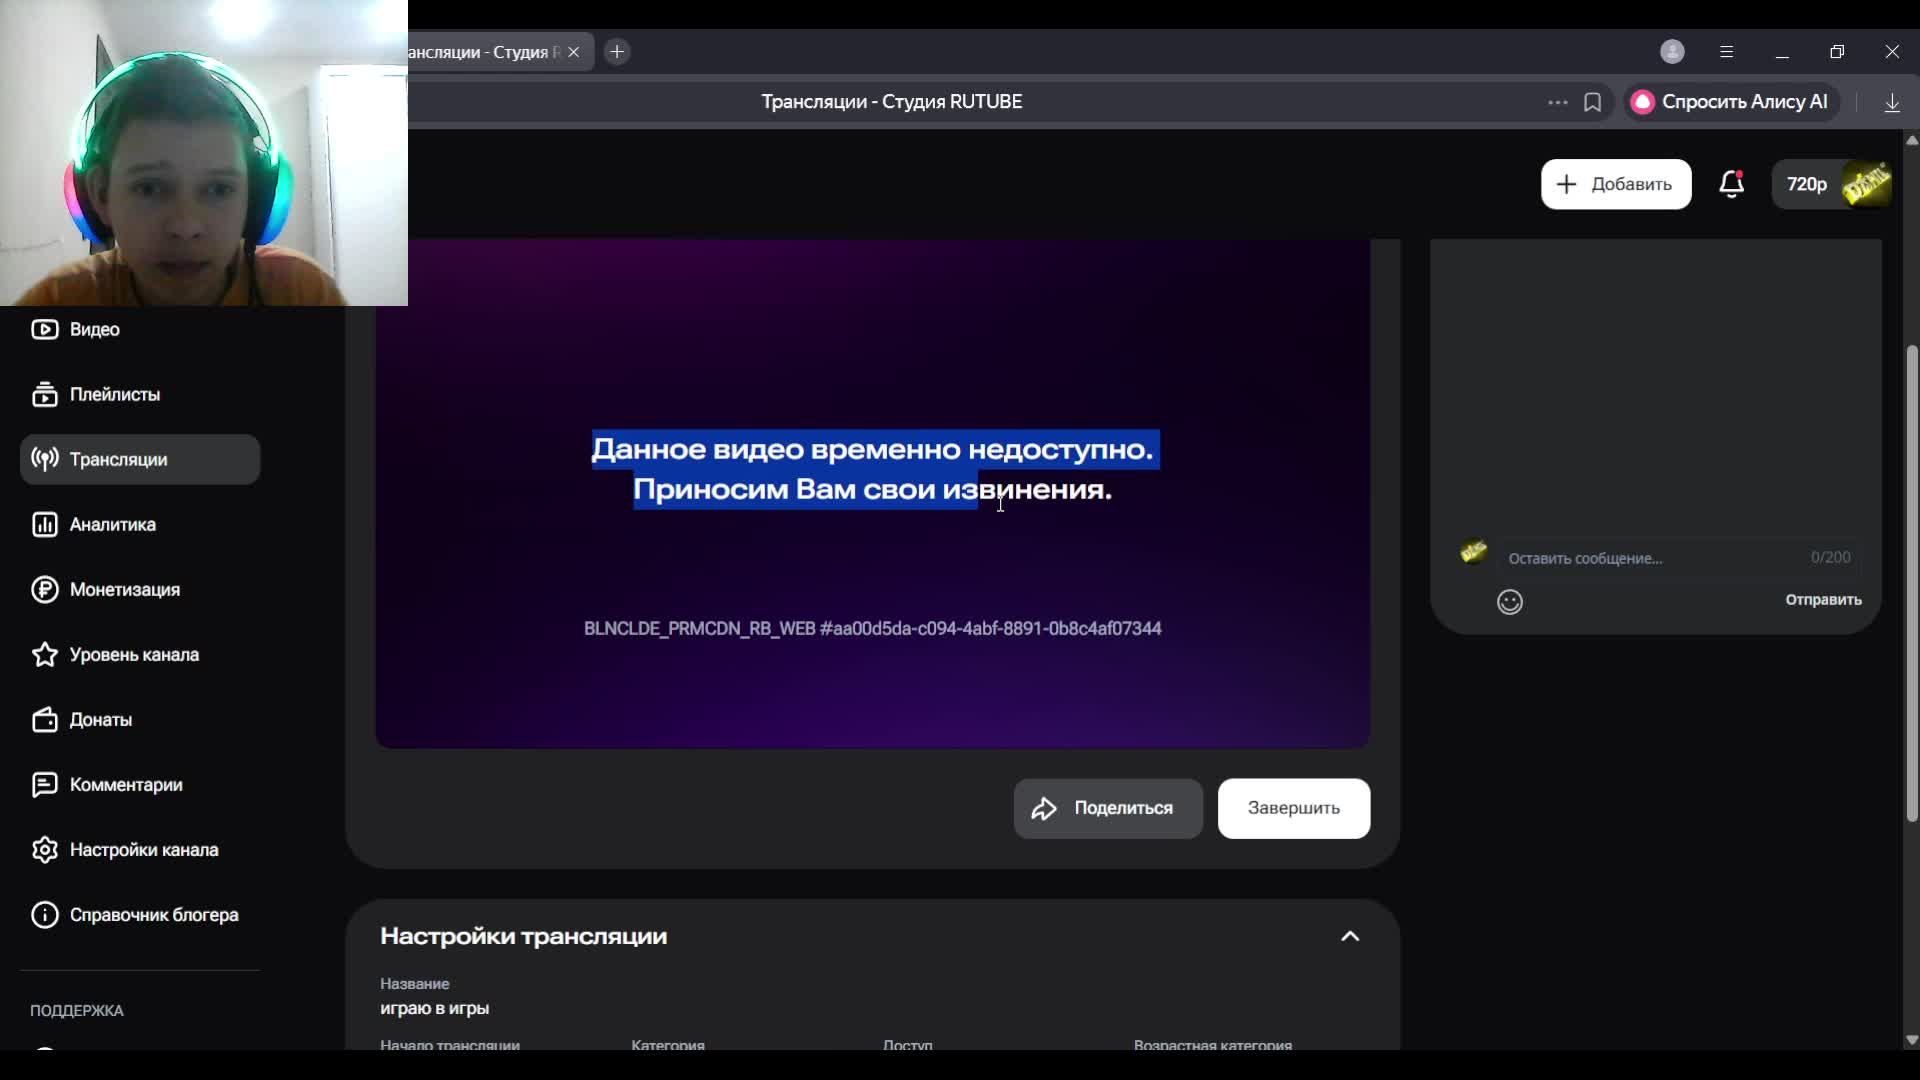
Task: Click the share arrow icon in Поделиться
Action: (x=1044, y=808)
